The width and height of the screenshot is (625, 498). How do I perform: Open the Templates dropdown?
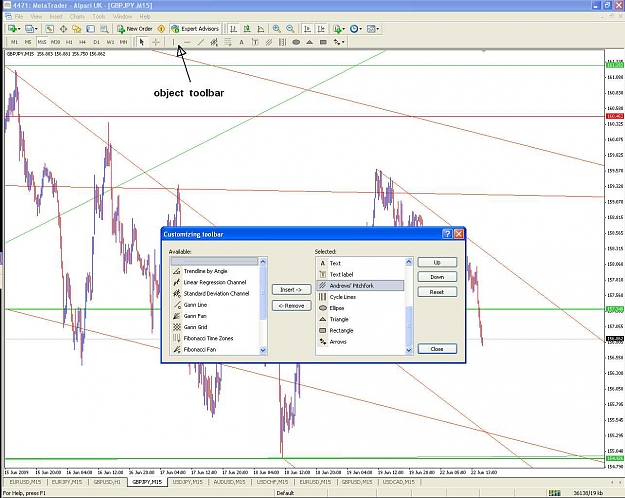[377, 29]
